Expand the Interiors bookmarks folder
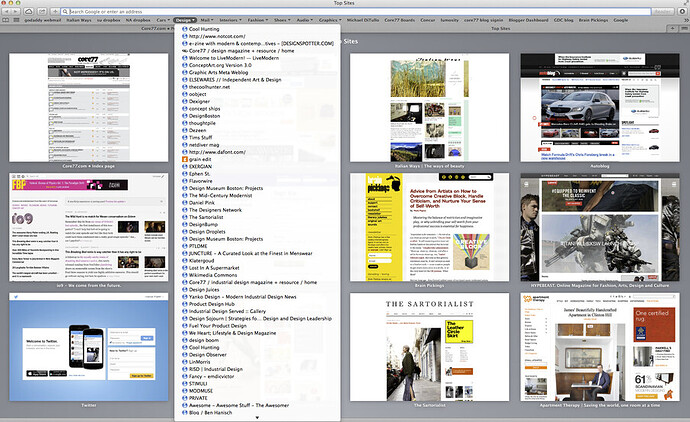690x422 pixels. tap(231, 20)
